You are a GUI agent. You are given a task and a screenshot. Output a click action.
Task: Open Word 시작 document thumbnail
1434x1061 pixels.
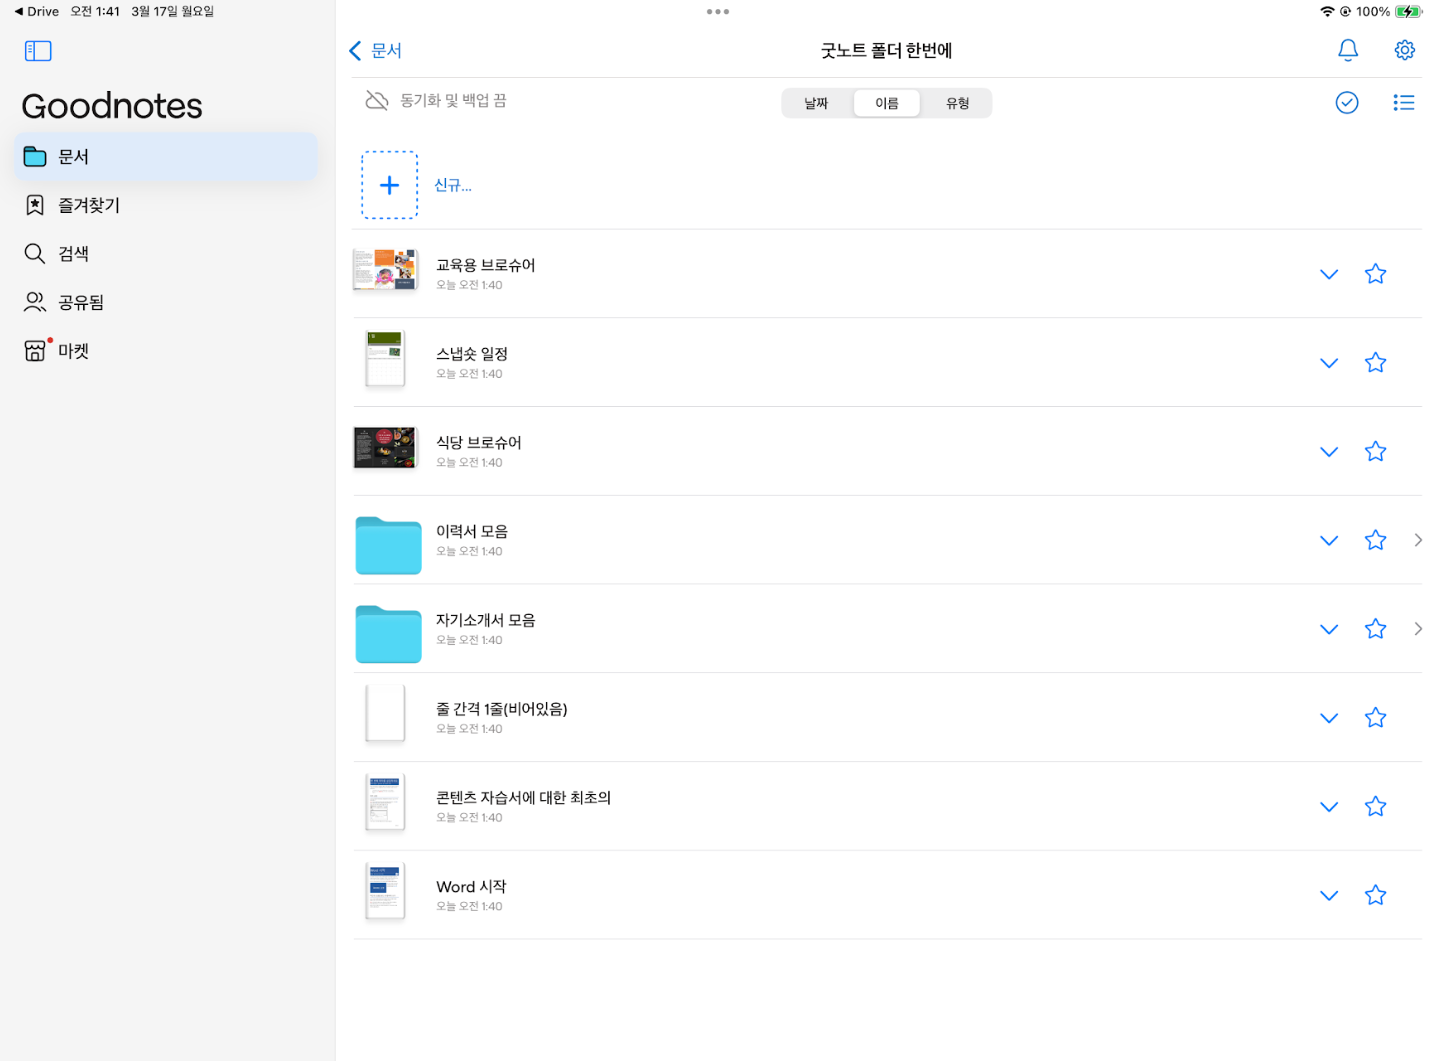[x=385, y=891]
